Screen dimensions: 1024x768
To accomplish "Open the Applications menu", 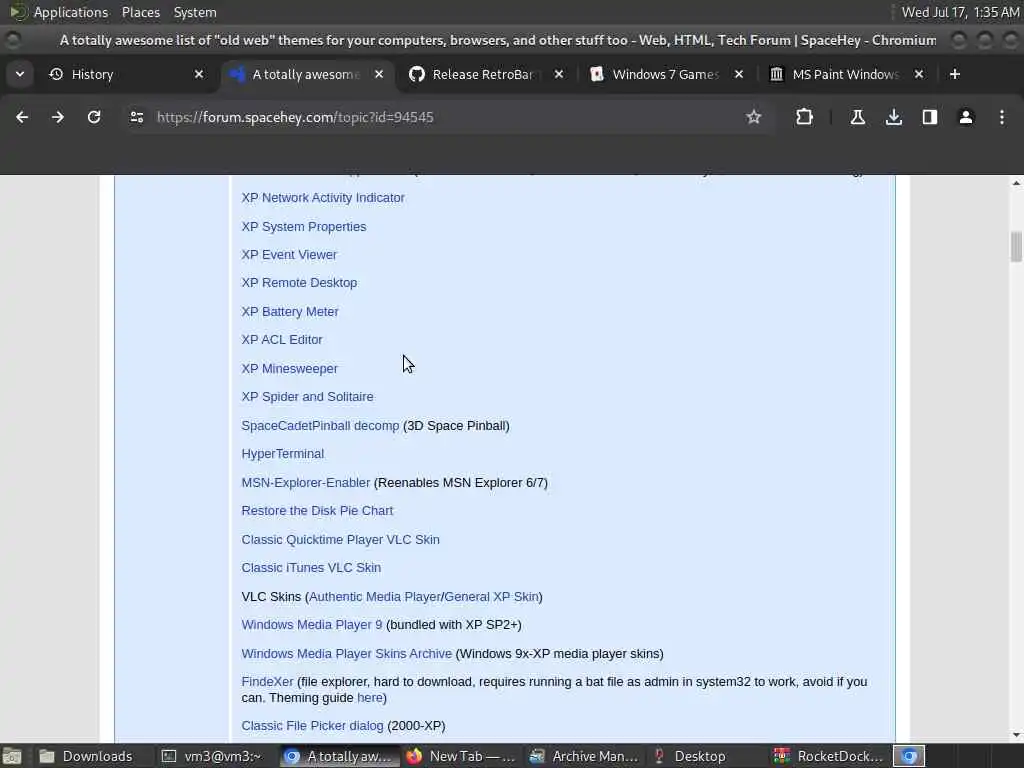I will pos(71,12).
